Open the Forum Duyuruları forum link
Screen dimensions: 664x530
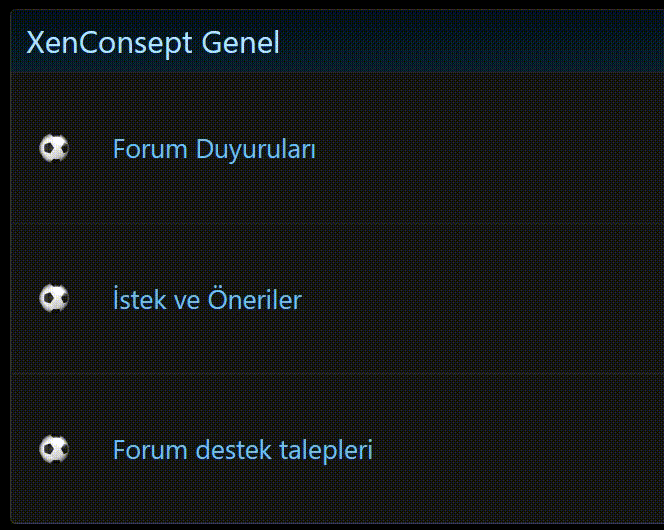click(214, 150)
